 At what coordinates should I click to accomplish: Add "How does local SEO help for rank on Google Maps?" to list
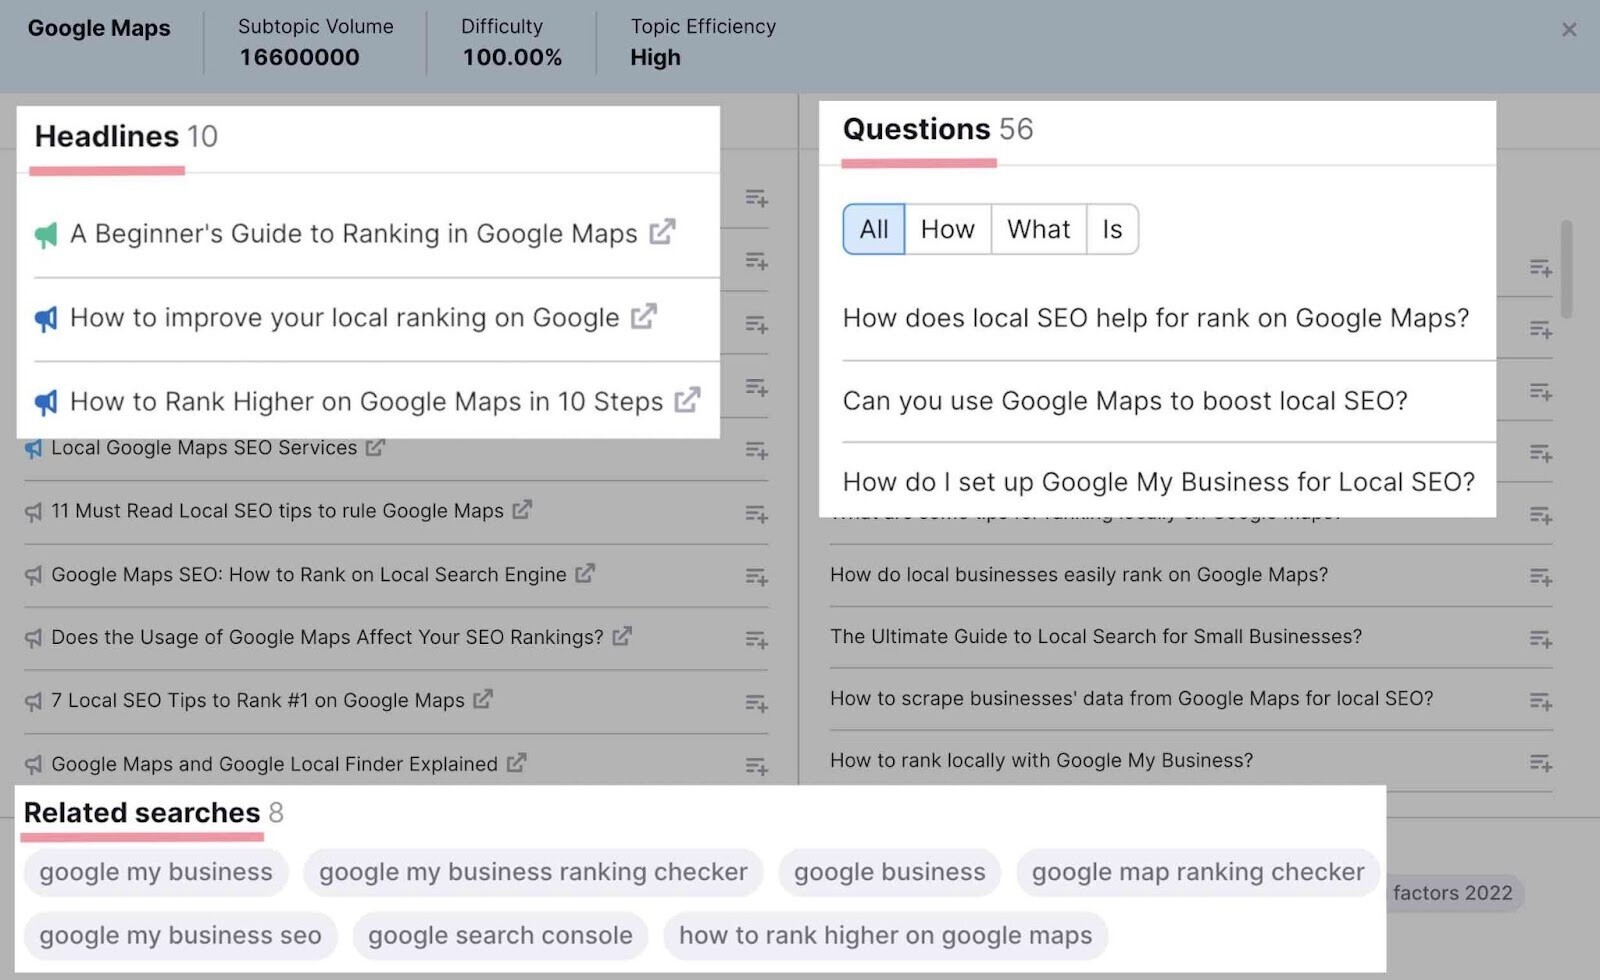[1541, 330]
